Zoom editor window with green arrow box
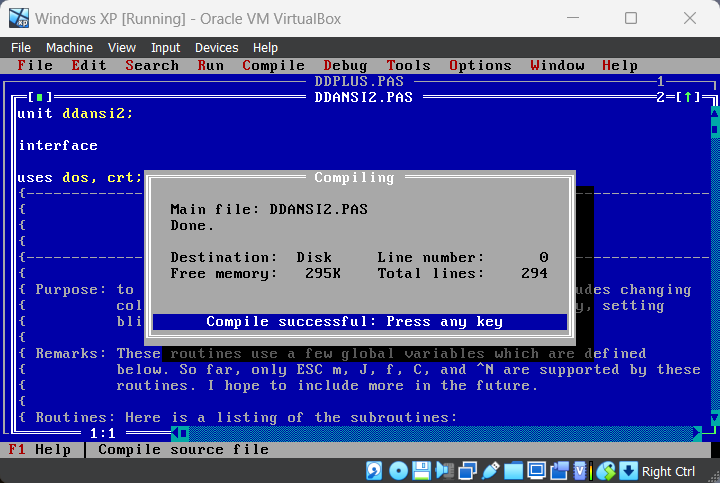Viewport: 720px width, 483px height. pyautogui.click(x=688, y=97)
